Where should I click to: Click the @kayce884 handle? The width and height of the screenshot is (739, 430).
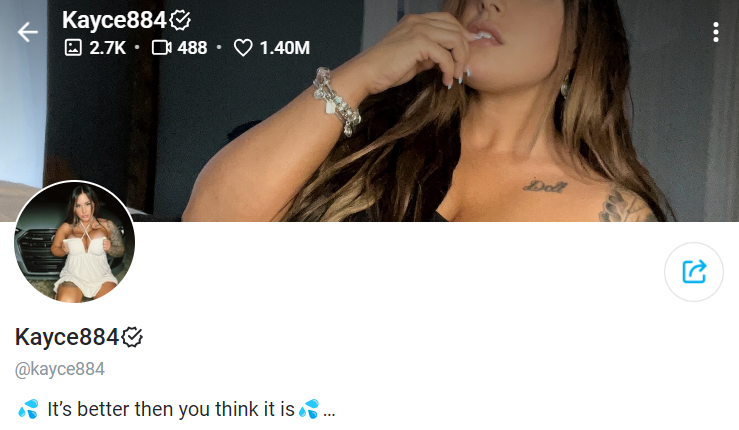pyautogui.click(x=60, y=369)
